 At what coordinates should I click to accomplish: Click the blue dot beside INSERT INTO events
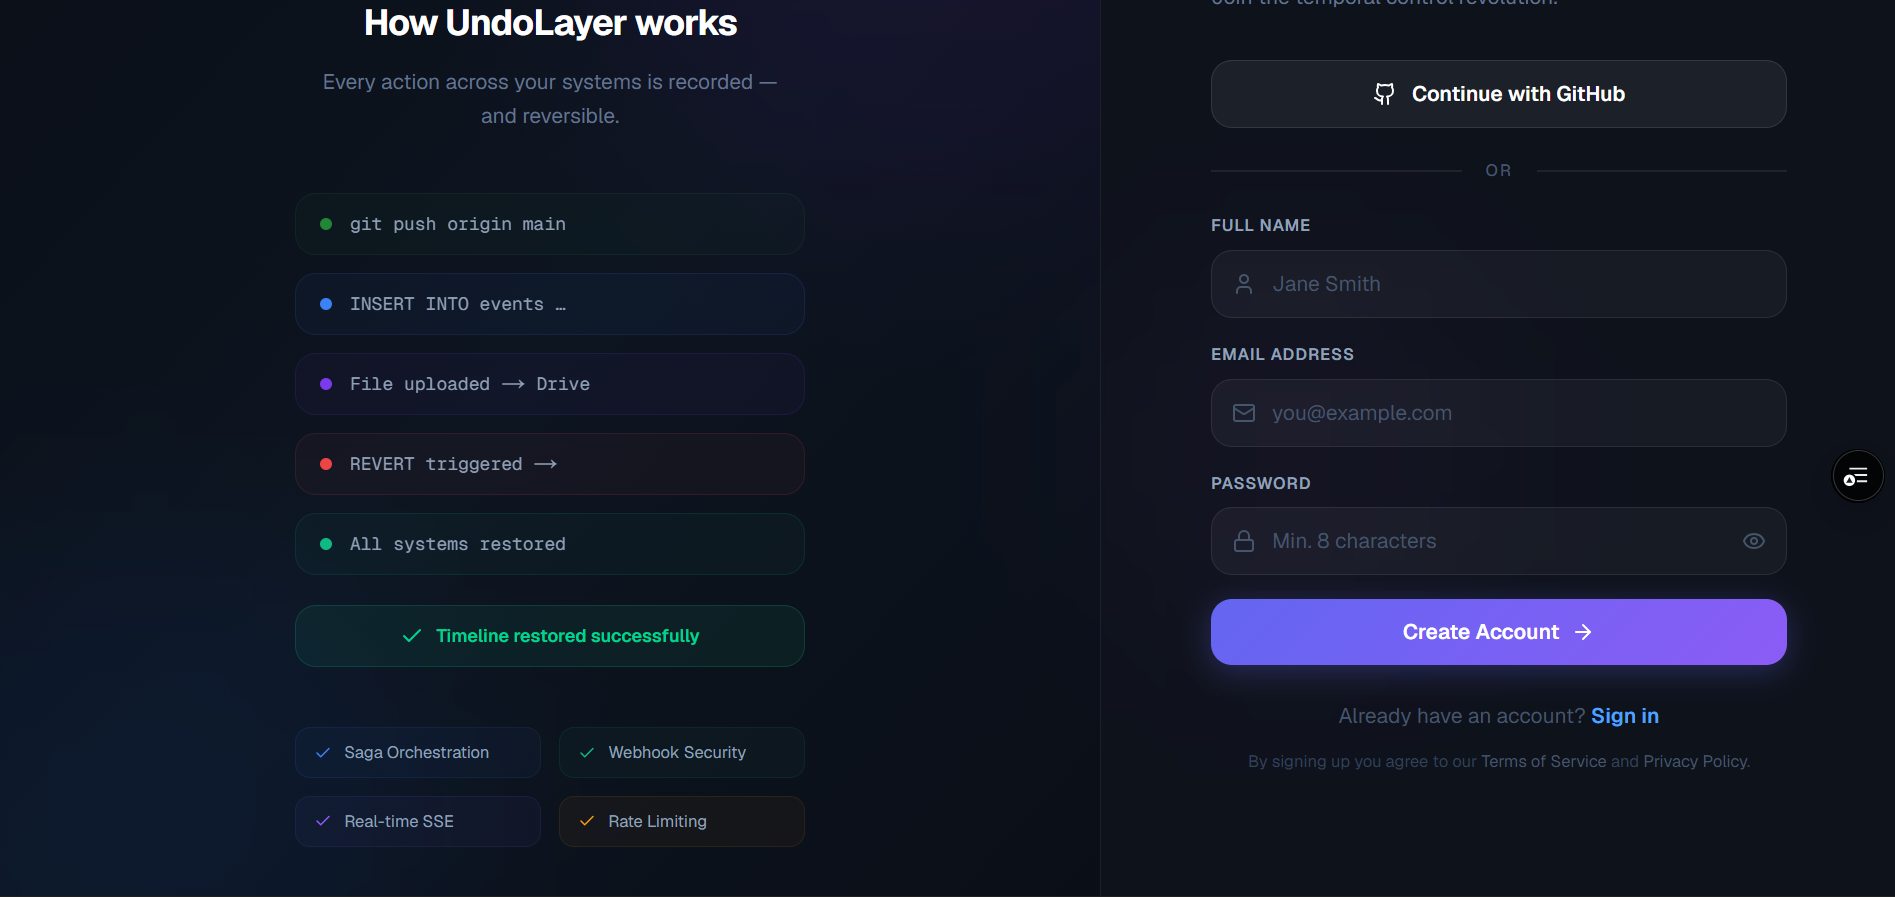click(326, 304)
